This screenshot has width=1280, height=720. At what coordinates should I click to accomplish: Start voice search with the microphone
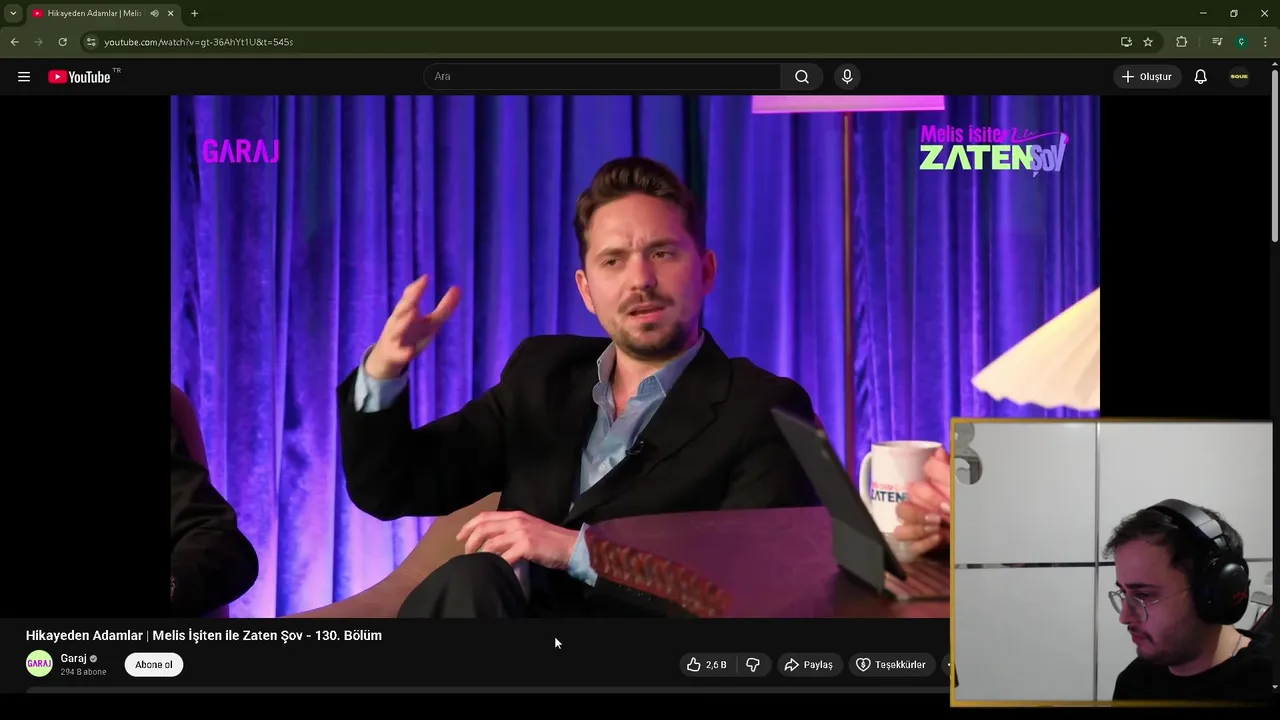click(x=847, y=77)
